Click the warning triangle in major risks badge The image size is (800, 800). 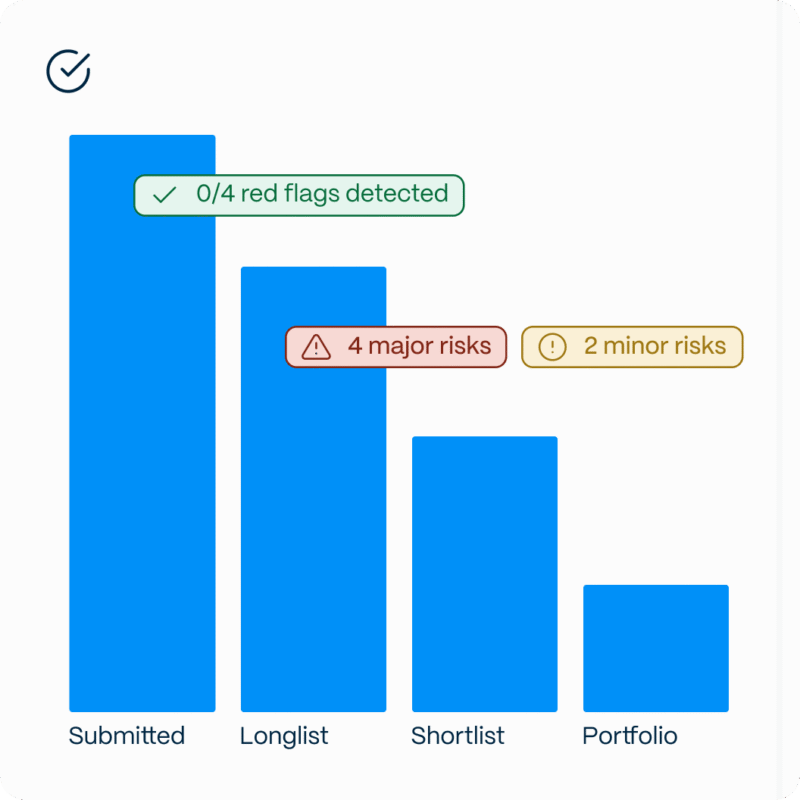[316, 347]
